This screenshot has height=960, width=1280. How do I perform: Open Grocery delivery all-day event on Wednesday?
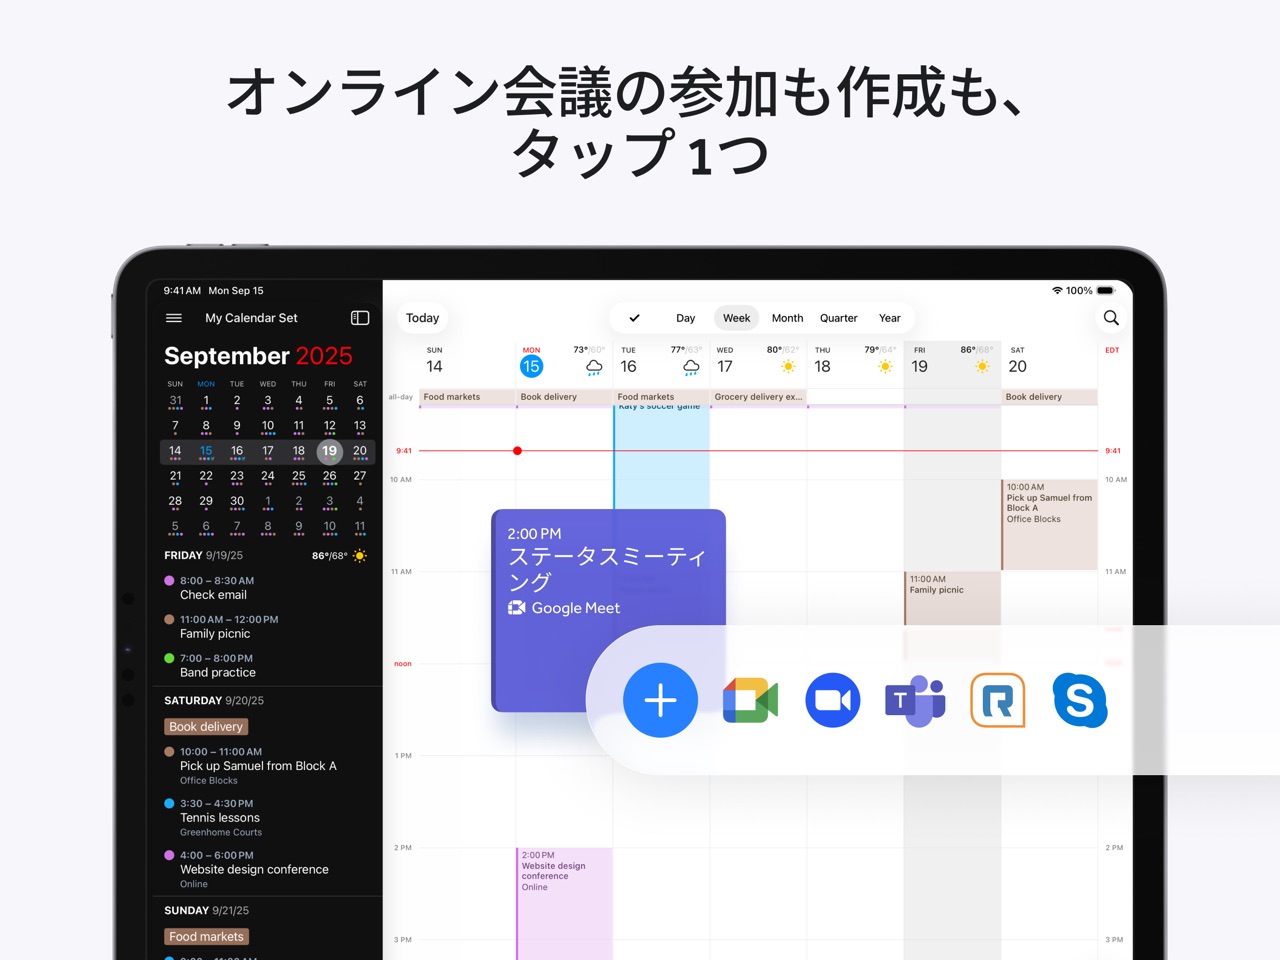point(758,397)
